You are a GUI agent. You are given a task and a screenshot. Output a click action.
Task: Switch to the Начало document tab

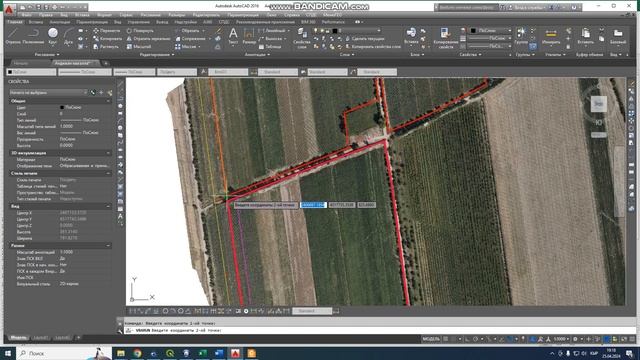pyautogui.click(x=20, y=63)
